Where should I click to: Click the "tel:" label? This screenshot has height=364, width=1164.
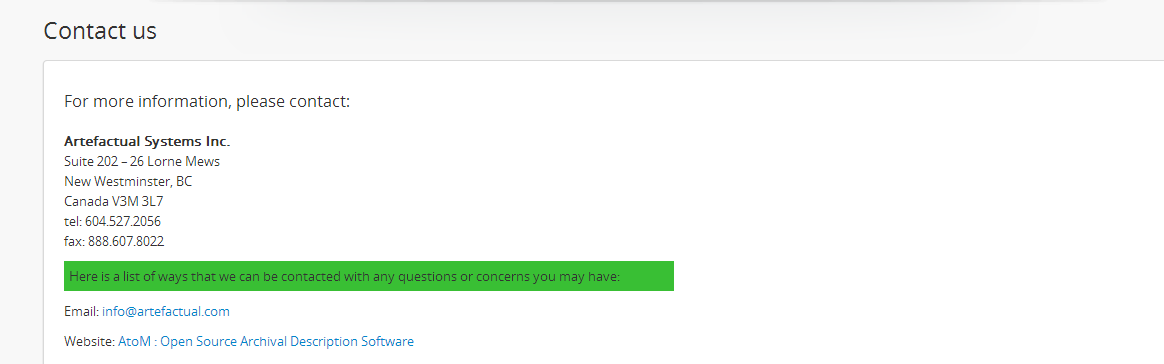(x=73, y=221)
